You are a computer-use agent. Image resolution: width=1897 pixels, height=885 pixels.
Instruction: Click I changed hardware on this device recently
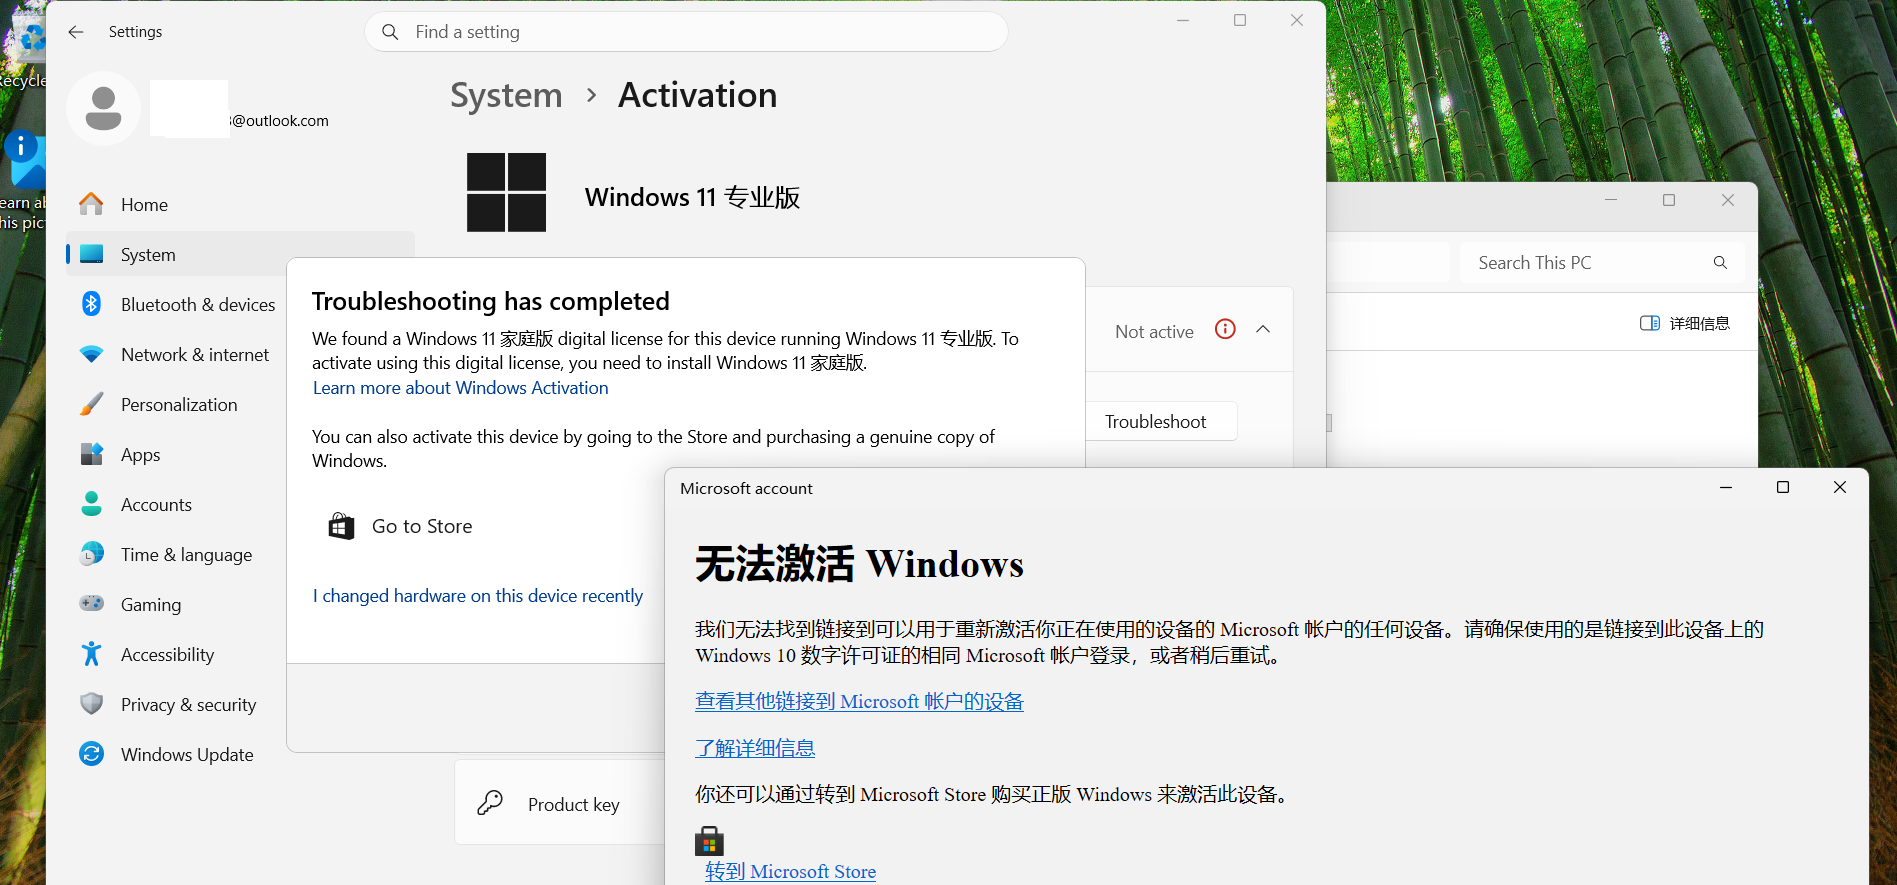pyautogui.click(x=478, y=596)
